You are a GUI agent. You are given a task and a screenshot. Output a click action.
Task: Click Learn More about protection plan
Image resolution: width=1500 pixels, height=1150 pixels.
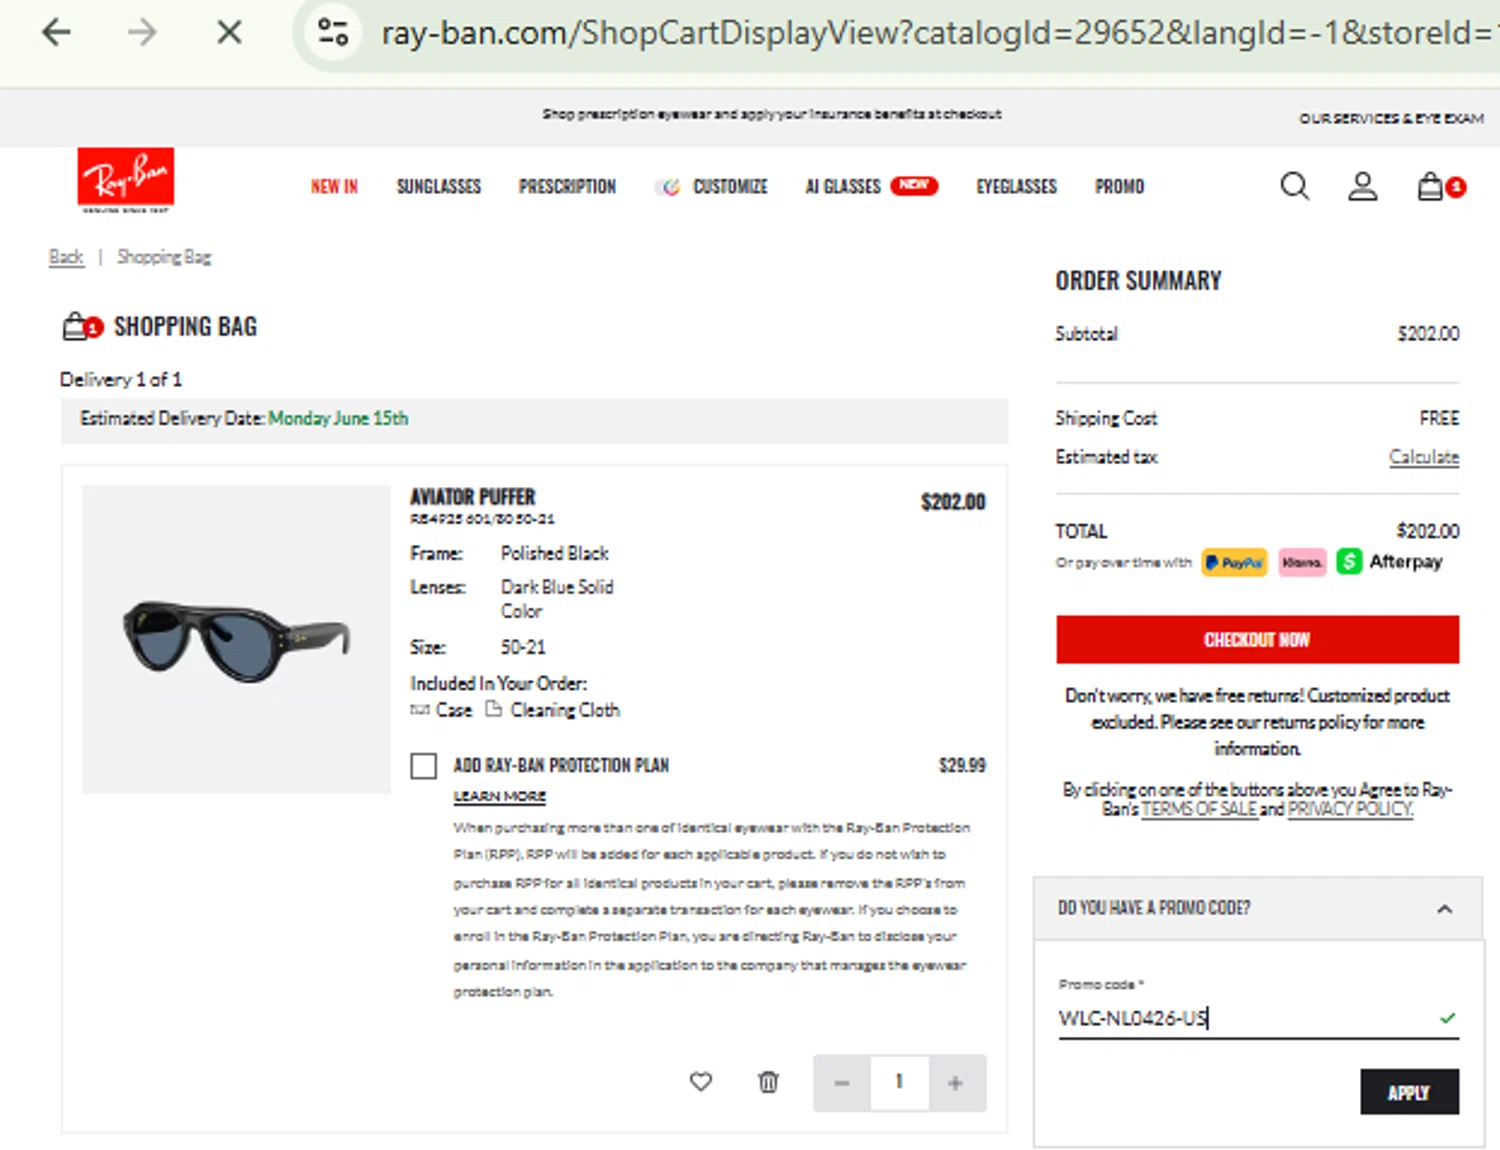pos(499,796)
